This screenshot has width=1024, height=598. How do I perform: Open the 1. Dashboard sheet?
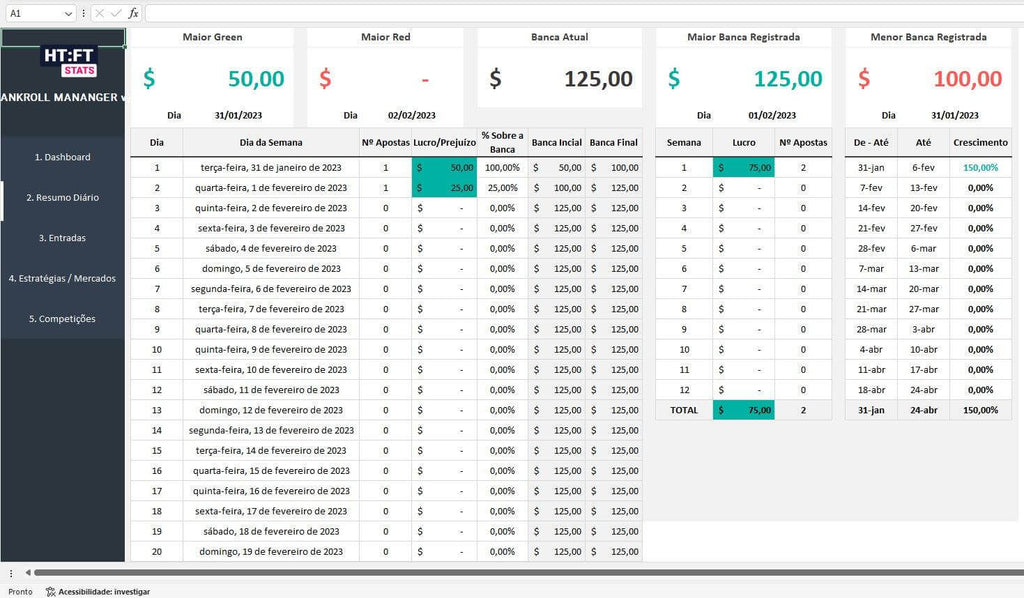[x=62, y=157]
